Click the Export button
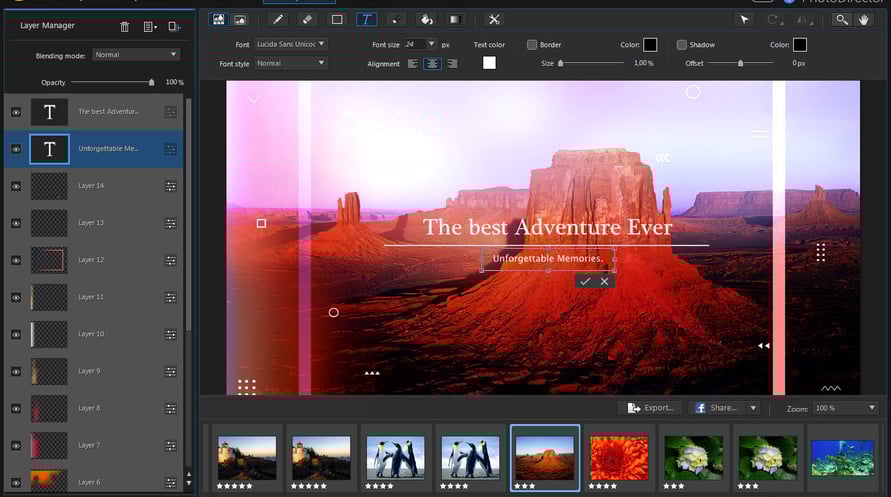Screen dimensions: 891x497 coord(651,408)
